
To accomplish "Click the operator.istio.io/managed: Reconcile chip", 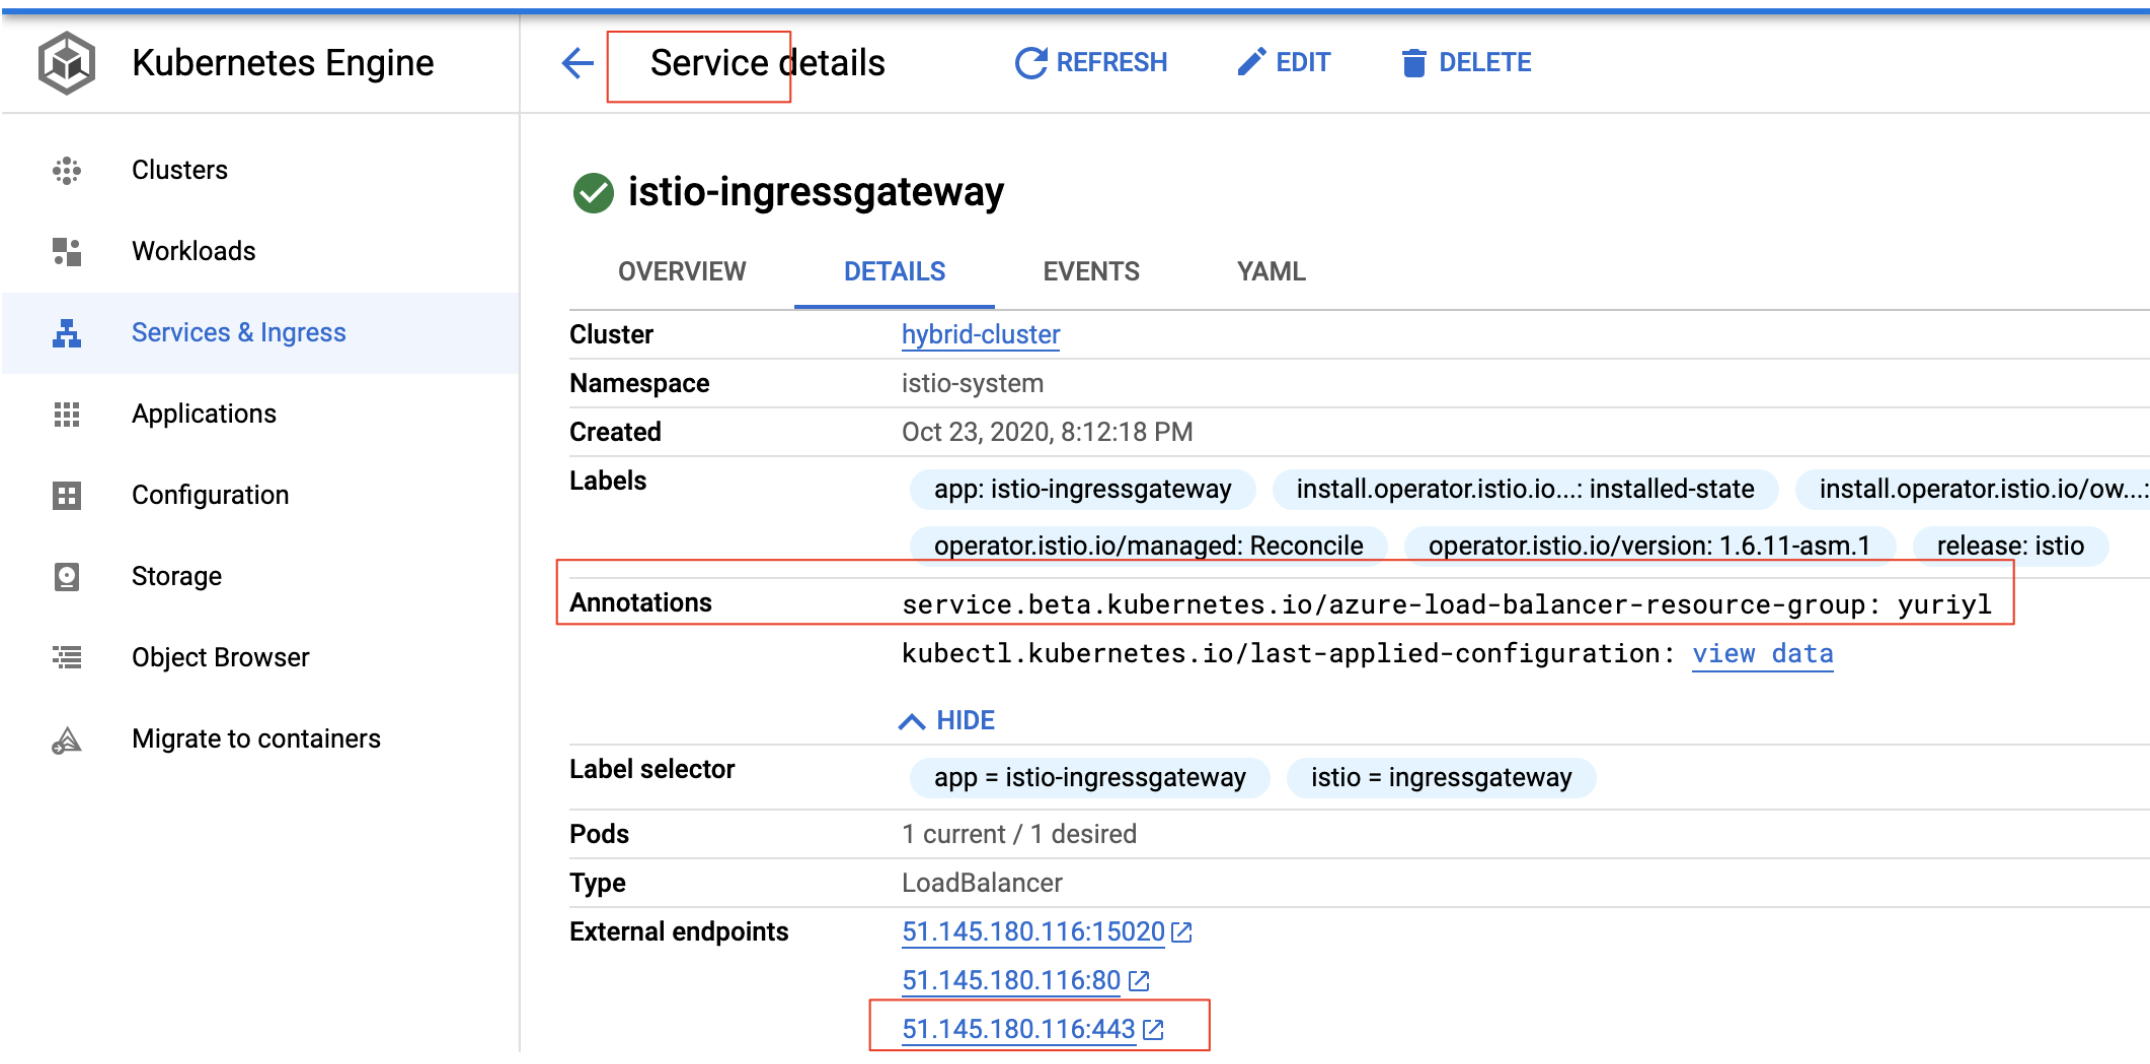I will [1148, 546].
